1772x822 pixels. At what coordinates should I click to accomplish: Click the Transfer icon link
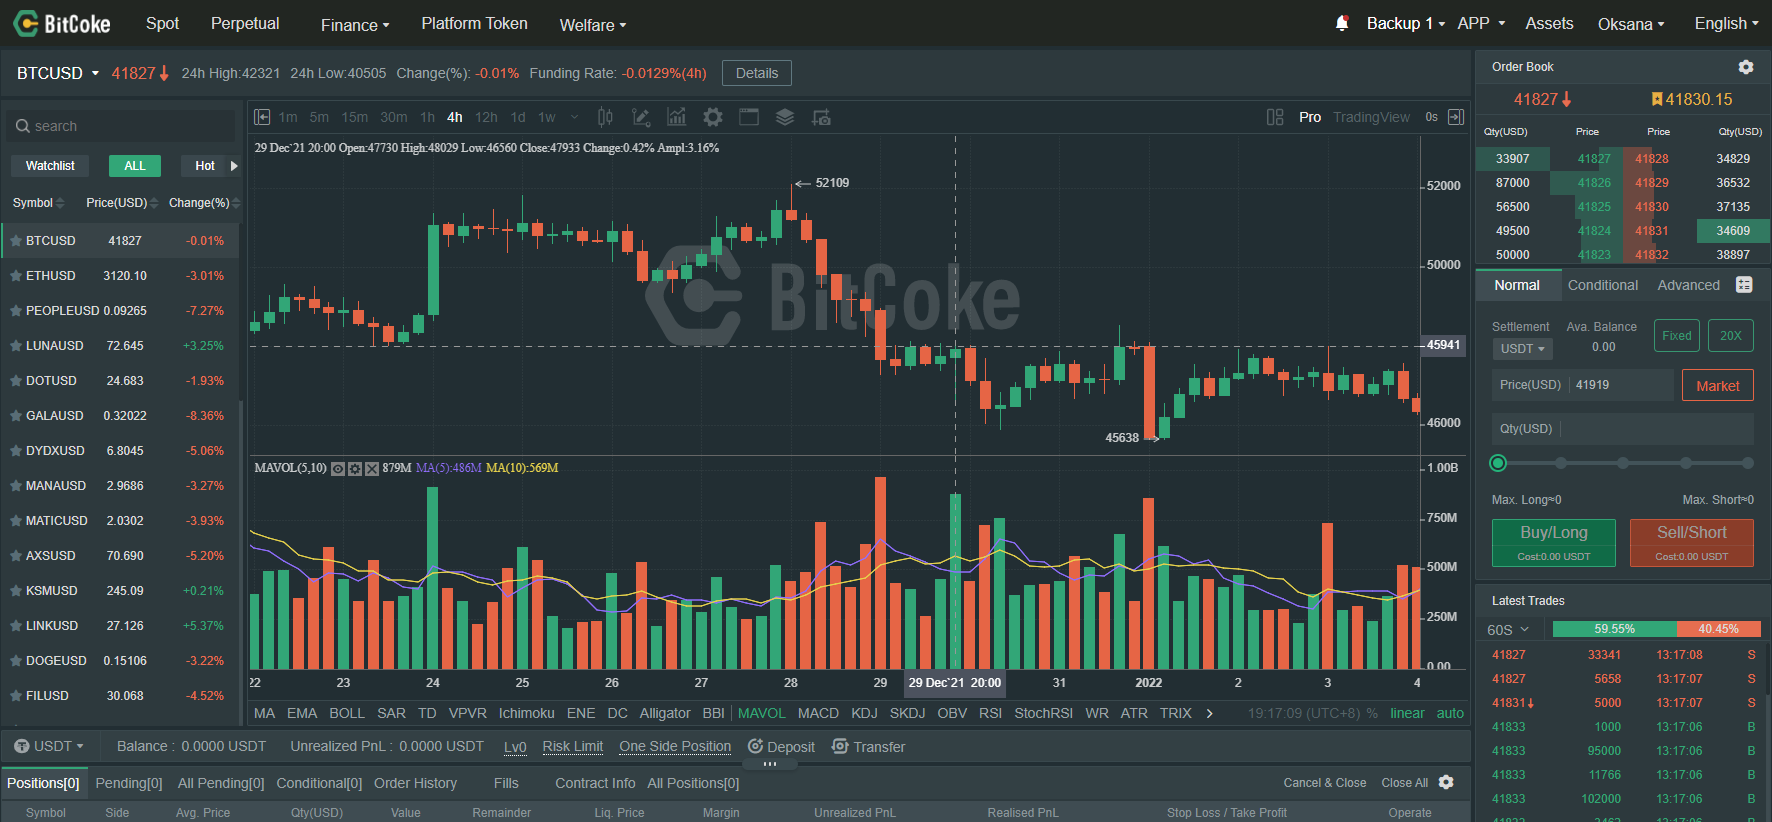[x=868, y=746]
